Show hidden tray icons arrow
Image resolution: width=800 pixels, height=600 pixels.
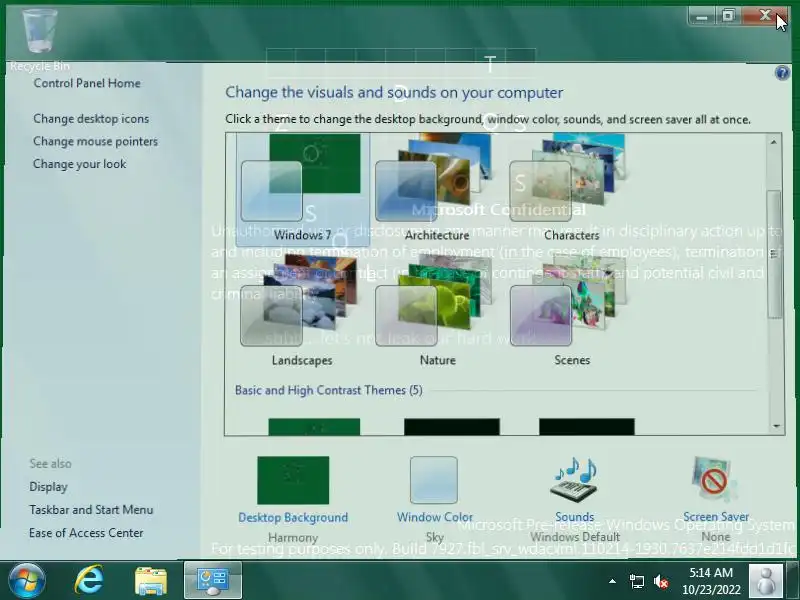[612, 581]
